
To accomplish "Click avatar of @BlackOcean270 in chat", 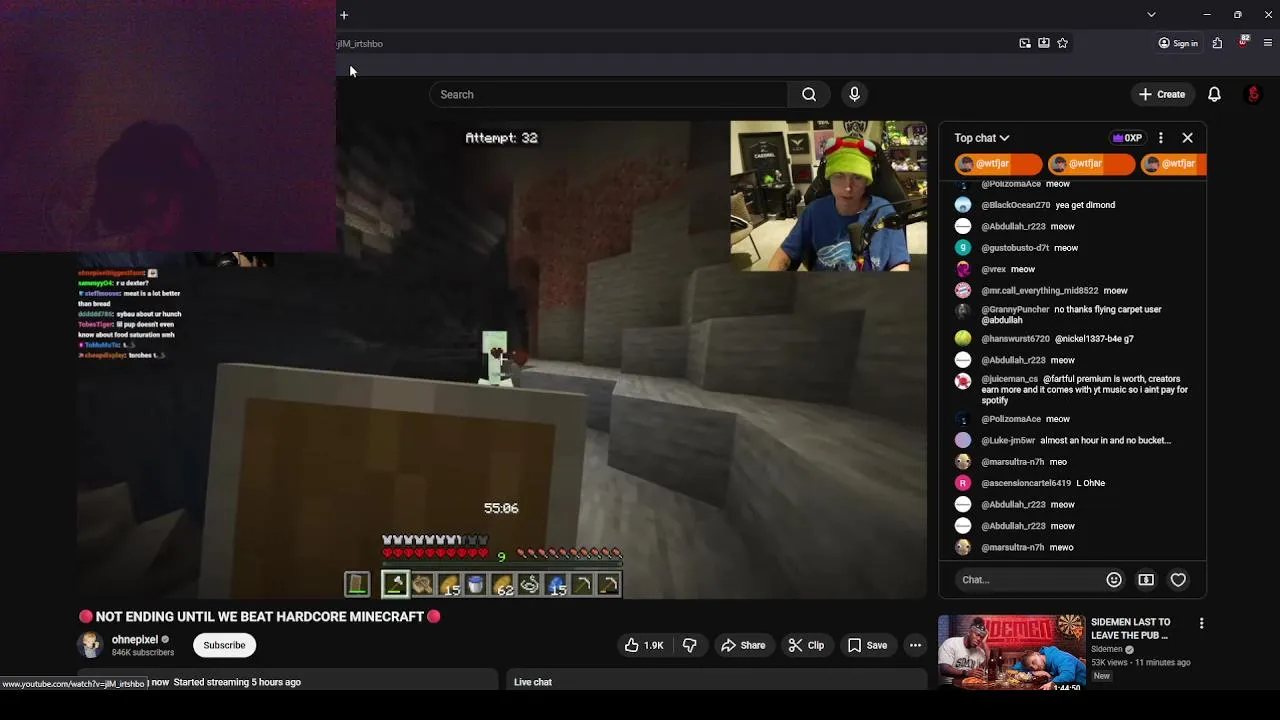I will click(963, 205).
